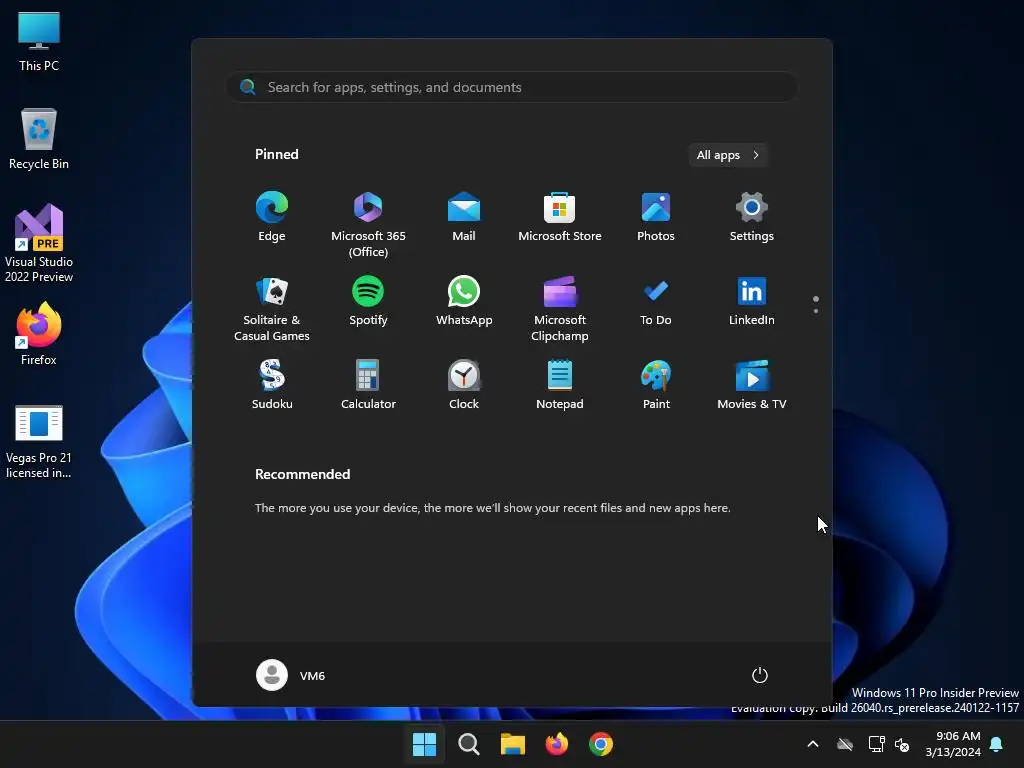Open the clock and date flyout
The image size is (1024, 768).
pyautogui.click(x=953, y=744)
